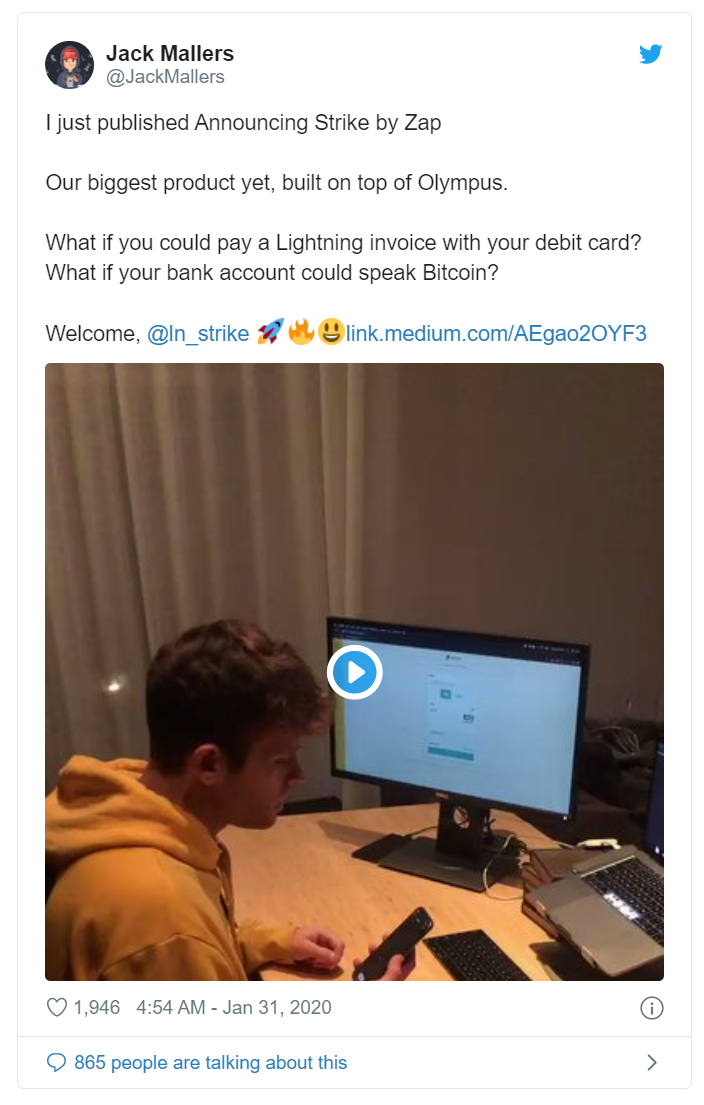Screen dimensions: 704x1105
Task: Click the smiley face emoji
Action: pyautogui.click(x=331, y=332)
